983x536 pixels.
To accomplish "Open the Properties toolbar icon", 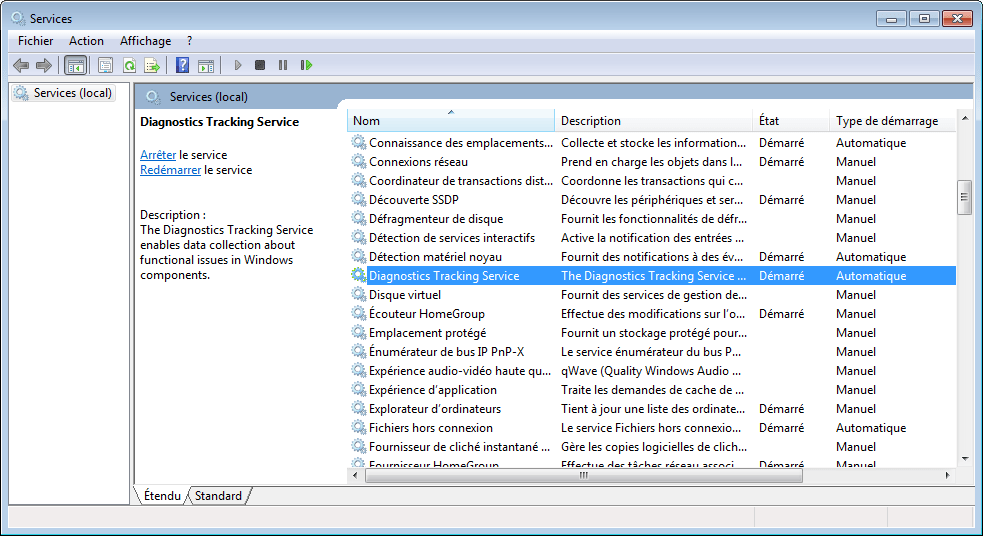I will click(x=105, y=65).
